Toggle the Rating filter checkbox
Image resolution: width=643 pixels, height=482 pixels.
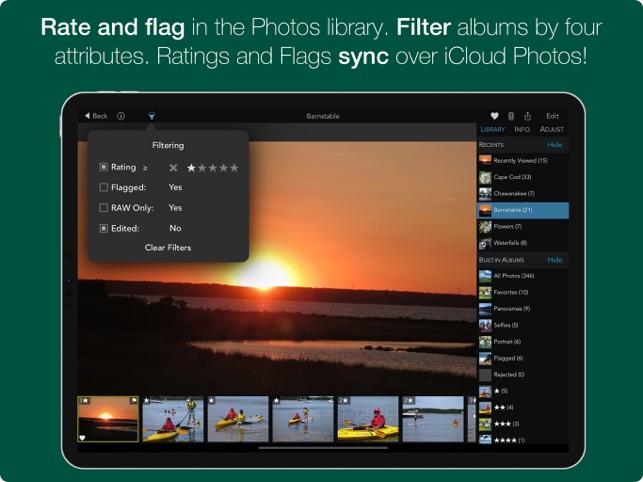[x=103, y=167]
